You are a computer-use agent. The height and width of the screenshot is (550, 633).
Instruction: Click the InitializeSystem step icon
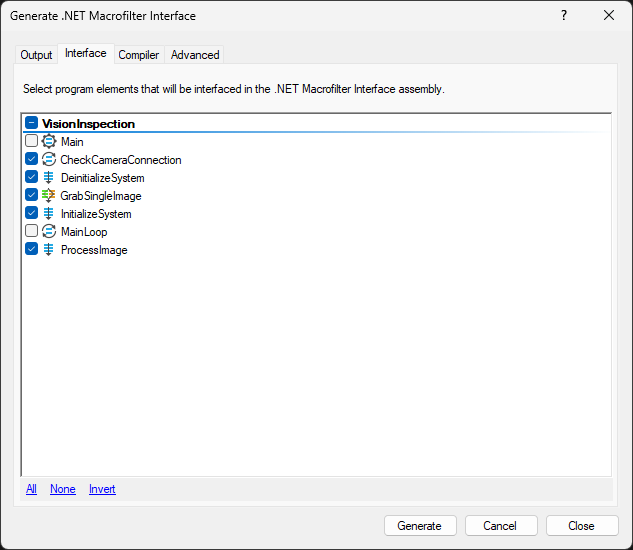[48, 214]
